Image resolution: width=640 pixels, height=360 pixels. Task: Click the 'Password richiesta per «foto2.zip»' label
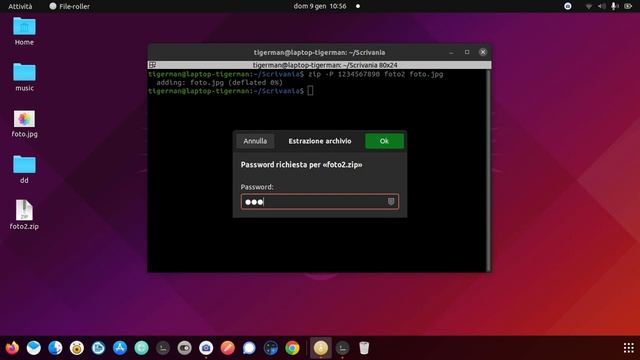(301, 165)
